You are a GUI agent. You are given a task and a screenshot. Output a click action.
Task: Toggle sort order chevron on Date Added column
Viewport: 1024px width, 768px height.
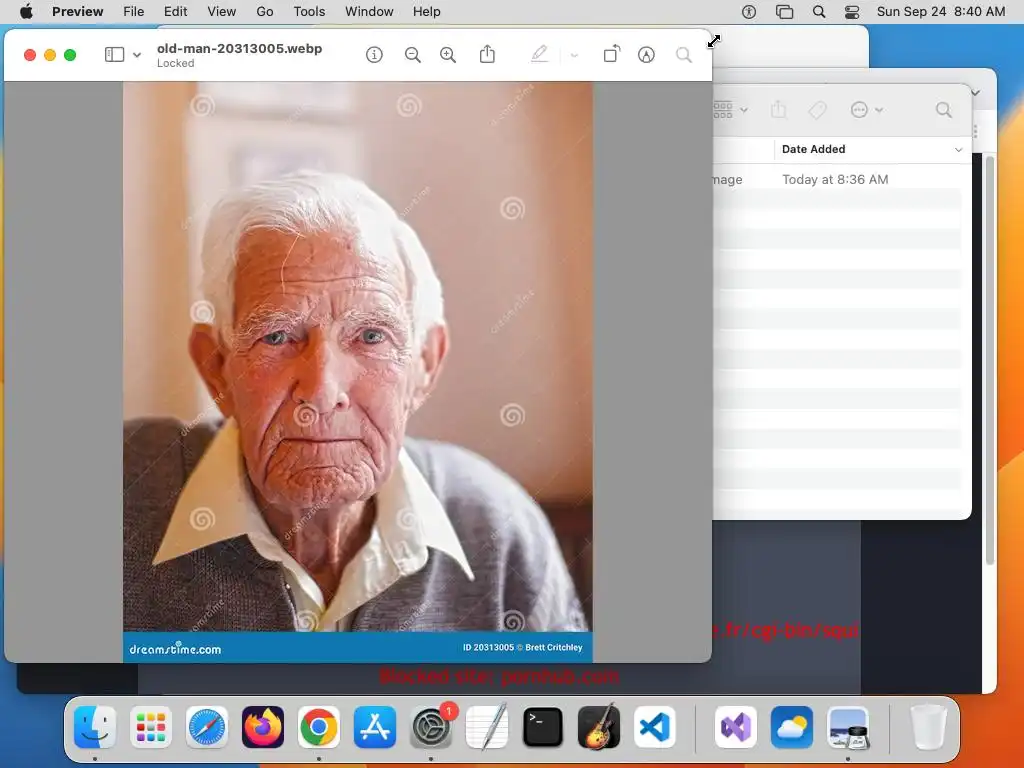pos(959,150)
